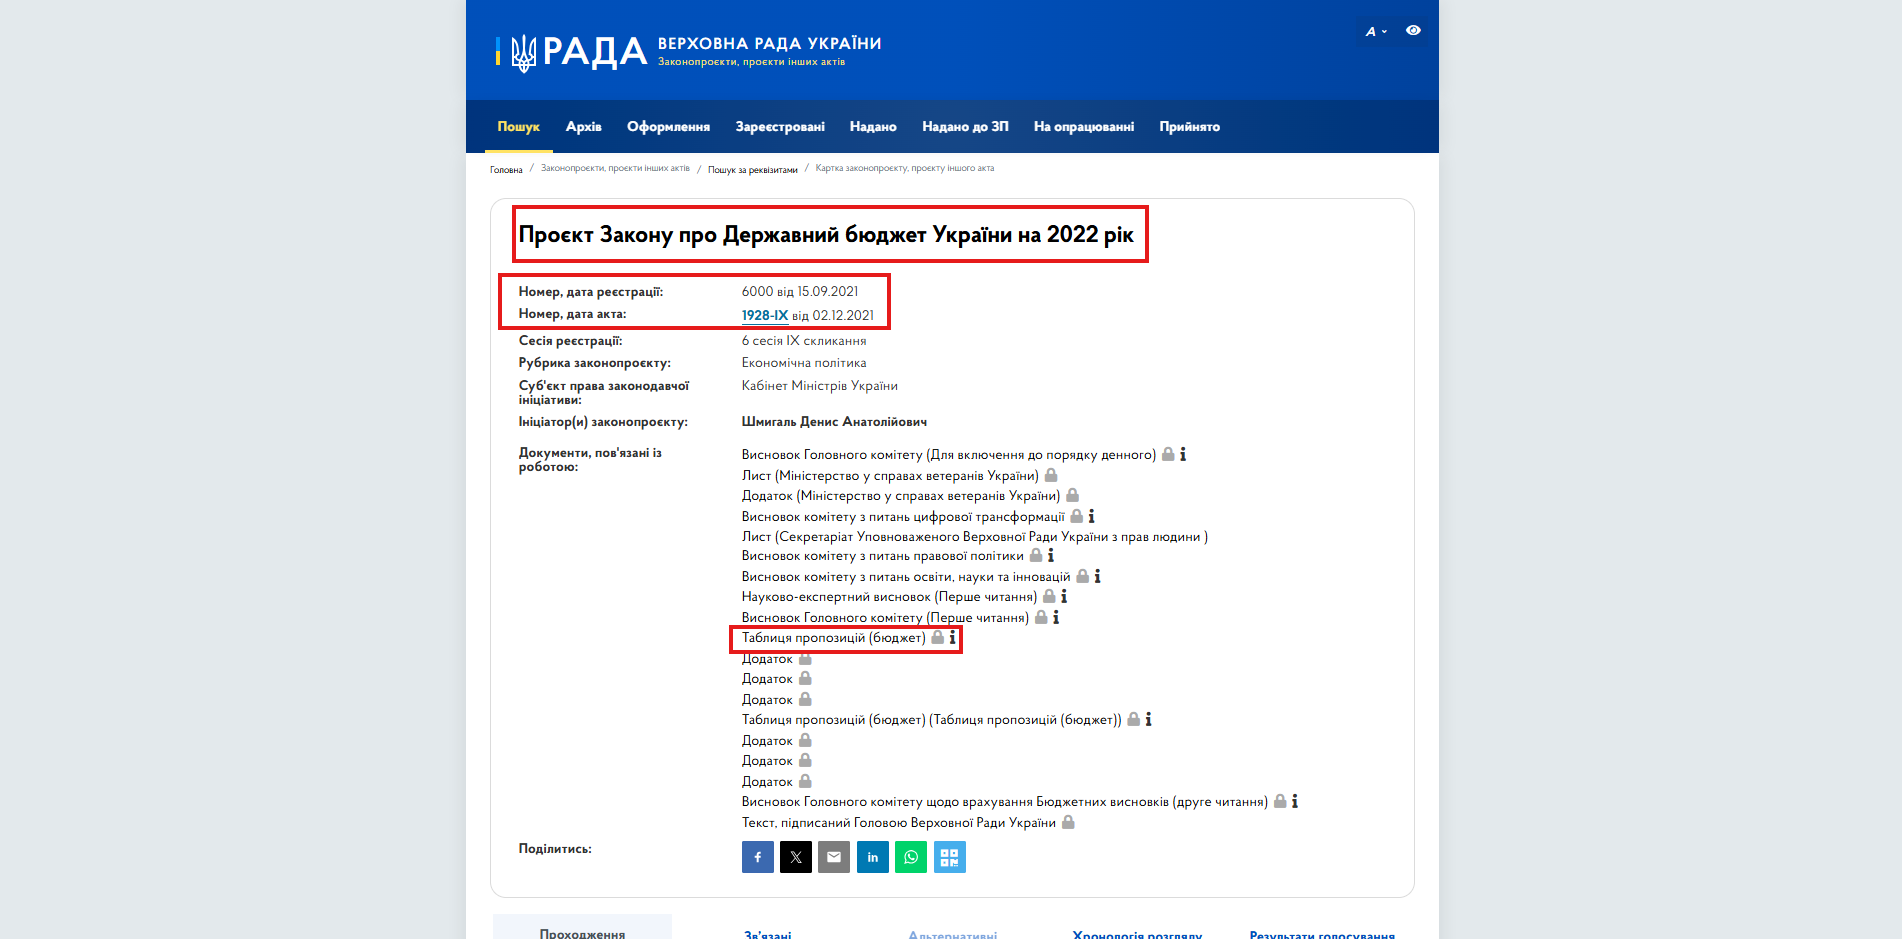Open Науково-експертний висновок (Перше читання) document

889,596
